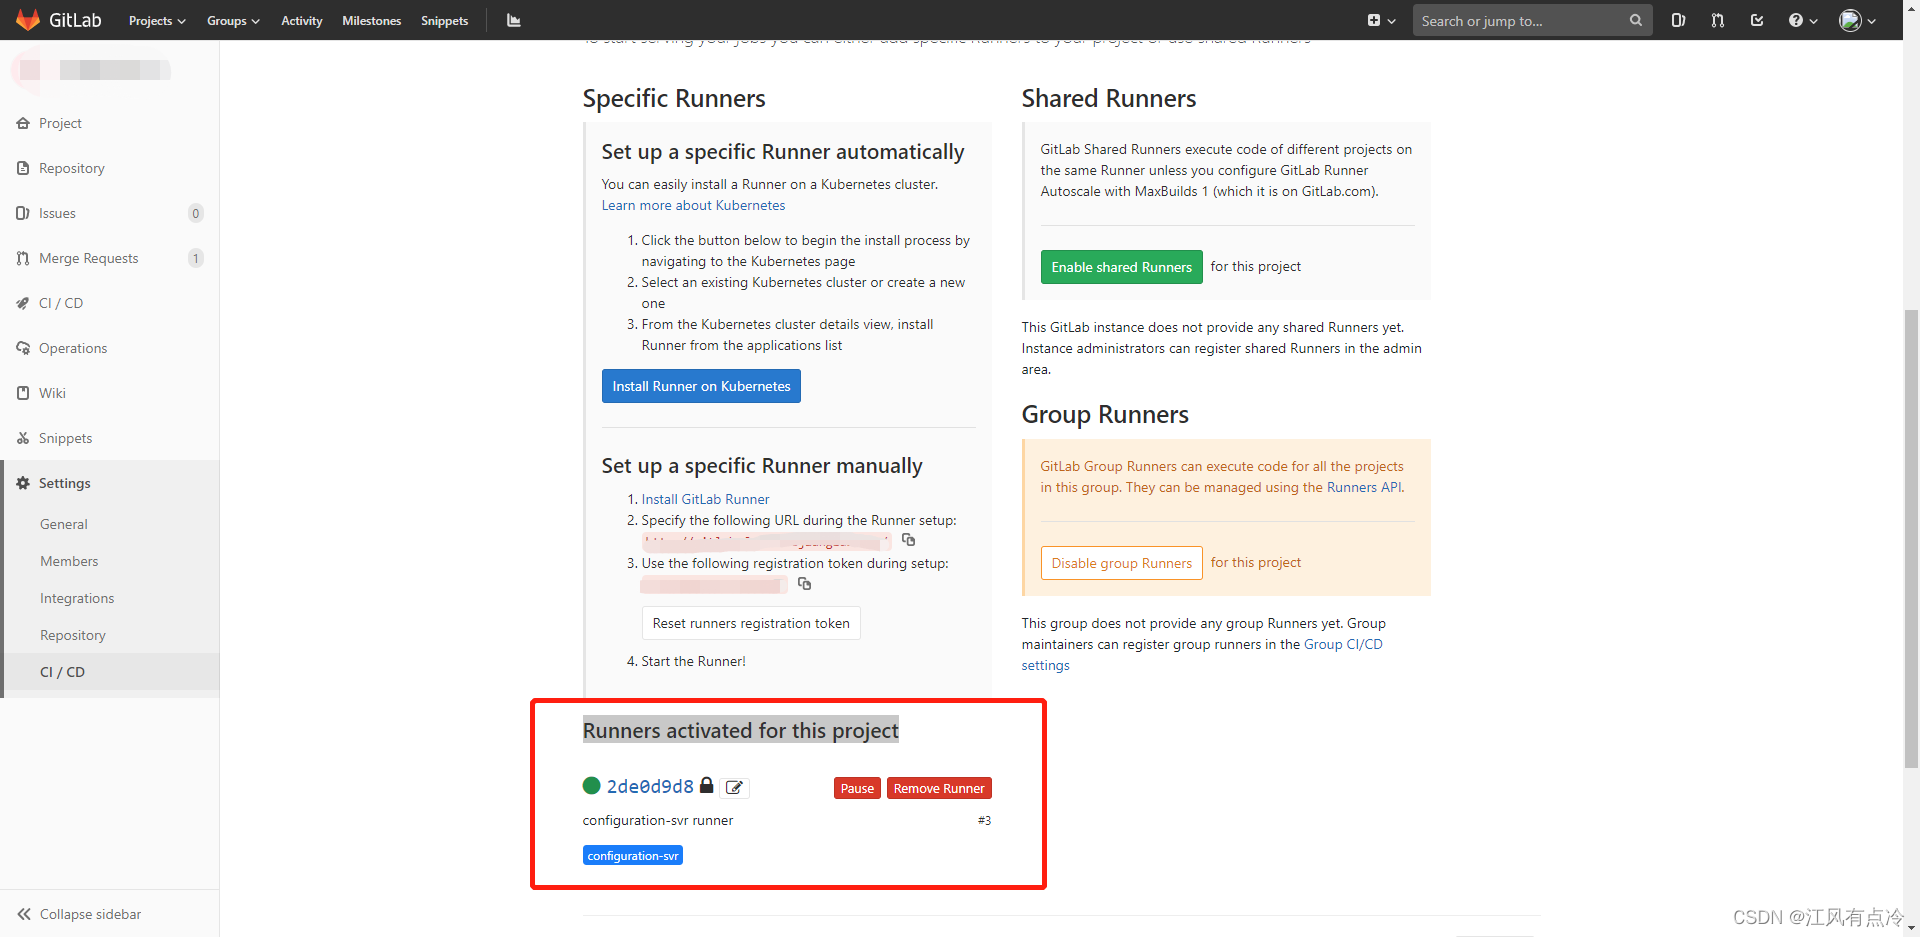Collapse the sidebar
Viewport: 1920px width, 937px height.
109,914
